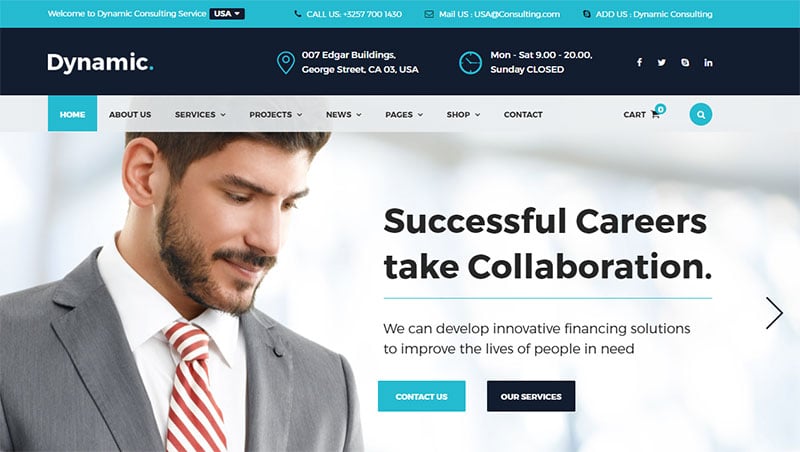Expand the Projects menu dropdown
Screen dimensions: 800x452
(x=276, y=115)
